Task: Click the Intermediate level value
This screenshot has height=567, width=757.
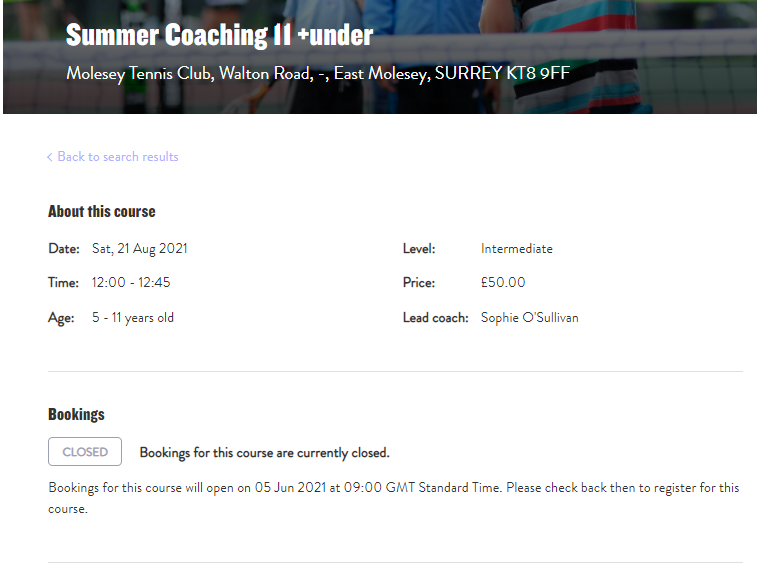Action: (516, 249)
